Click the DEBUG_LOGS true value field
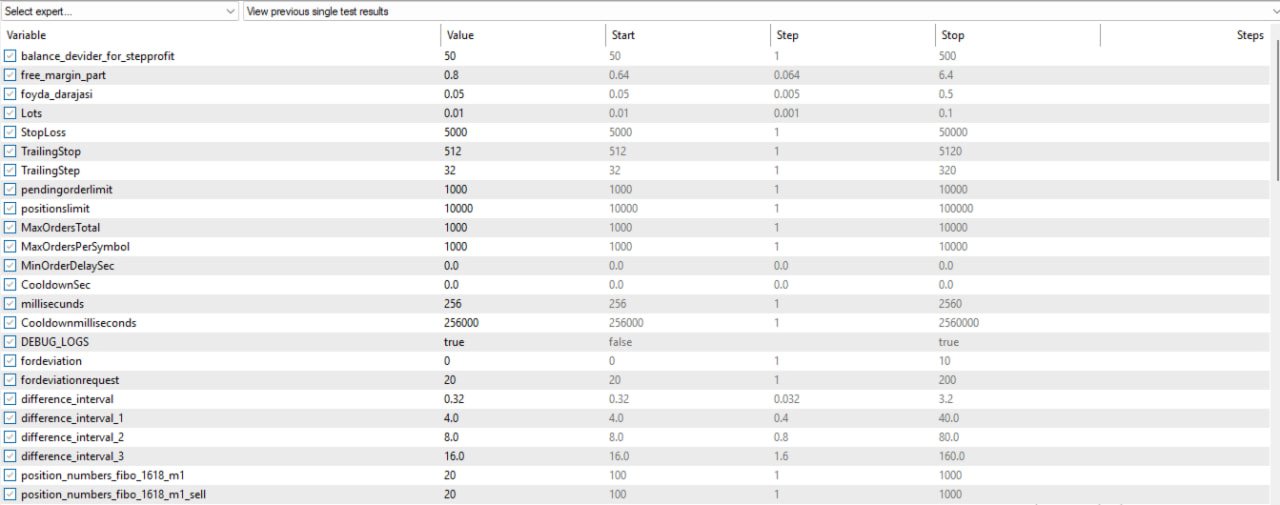Screen dimensions: 1280x505 522,342
